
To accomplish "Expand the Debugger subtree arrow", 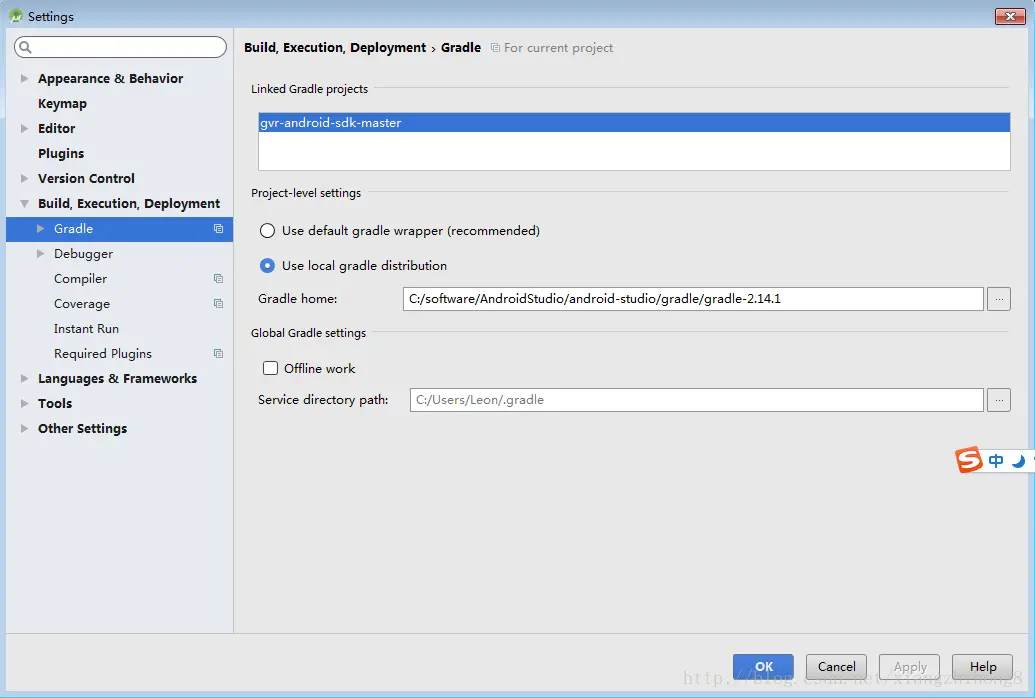I will pyautogui.click(x=40, y=254).
